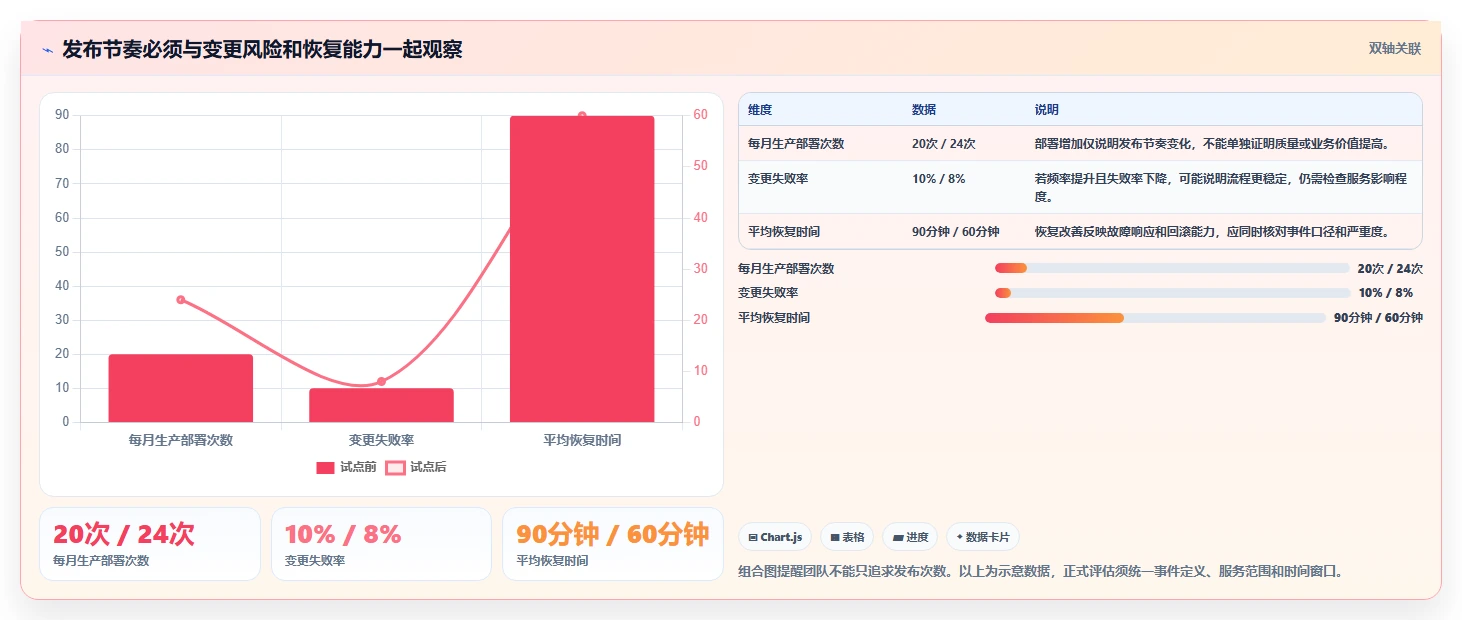Click the red right-axis tick value 10
Viewport: 1462px width, 620px height.
point(700,370)
